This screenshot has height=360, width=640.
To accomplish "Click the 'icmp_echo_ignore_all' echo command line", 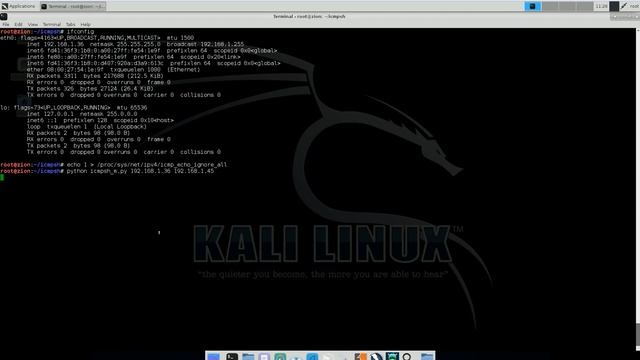I will point(113,164).
